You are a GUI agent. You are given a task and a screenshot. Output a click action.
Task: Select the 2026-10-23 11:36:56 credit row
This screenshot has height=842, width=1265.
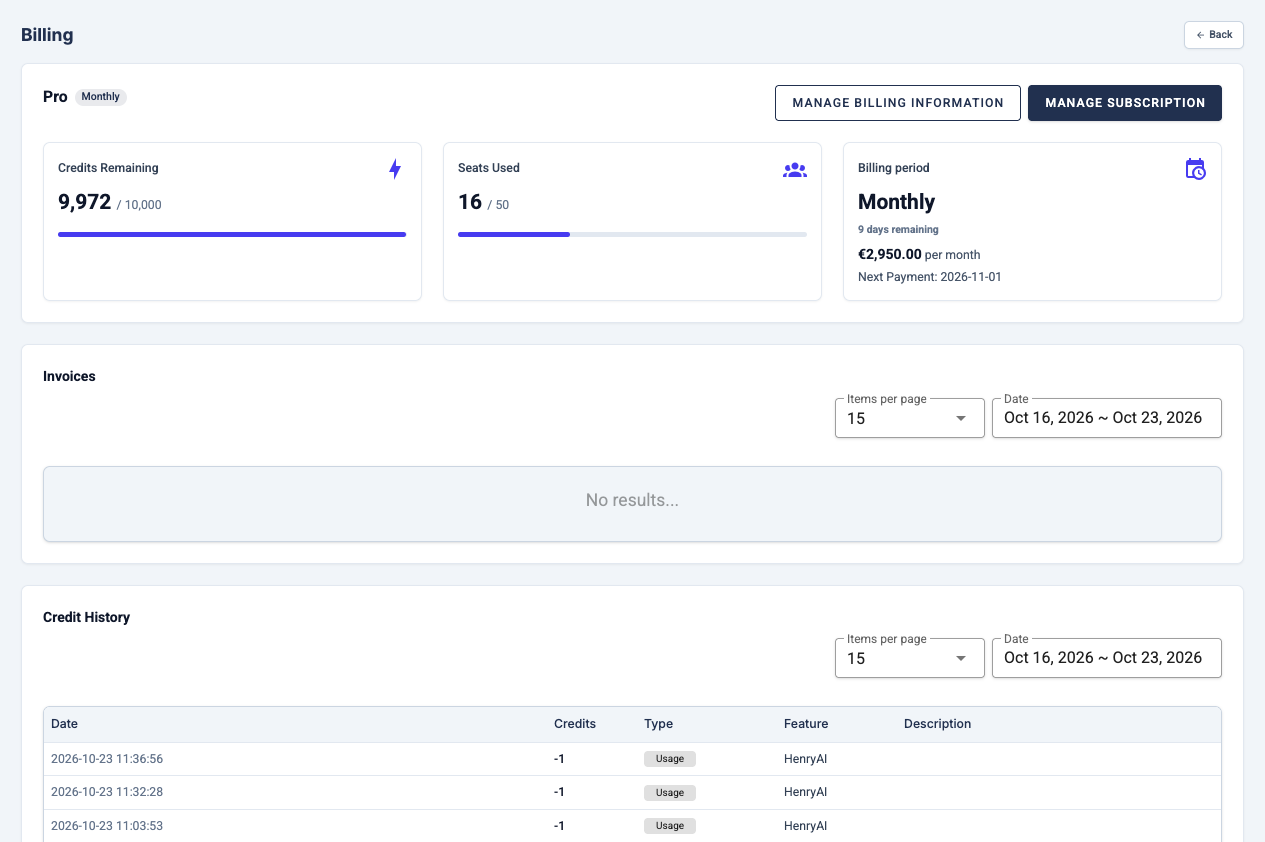point(632,759)
